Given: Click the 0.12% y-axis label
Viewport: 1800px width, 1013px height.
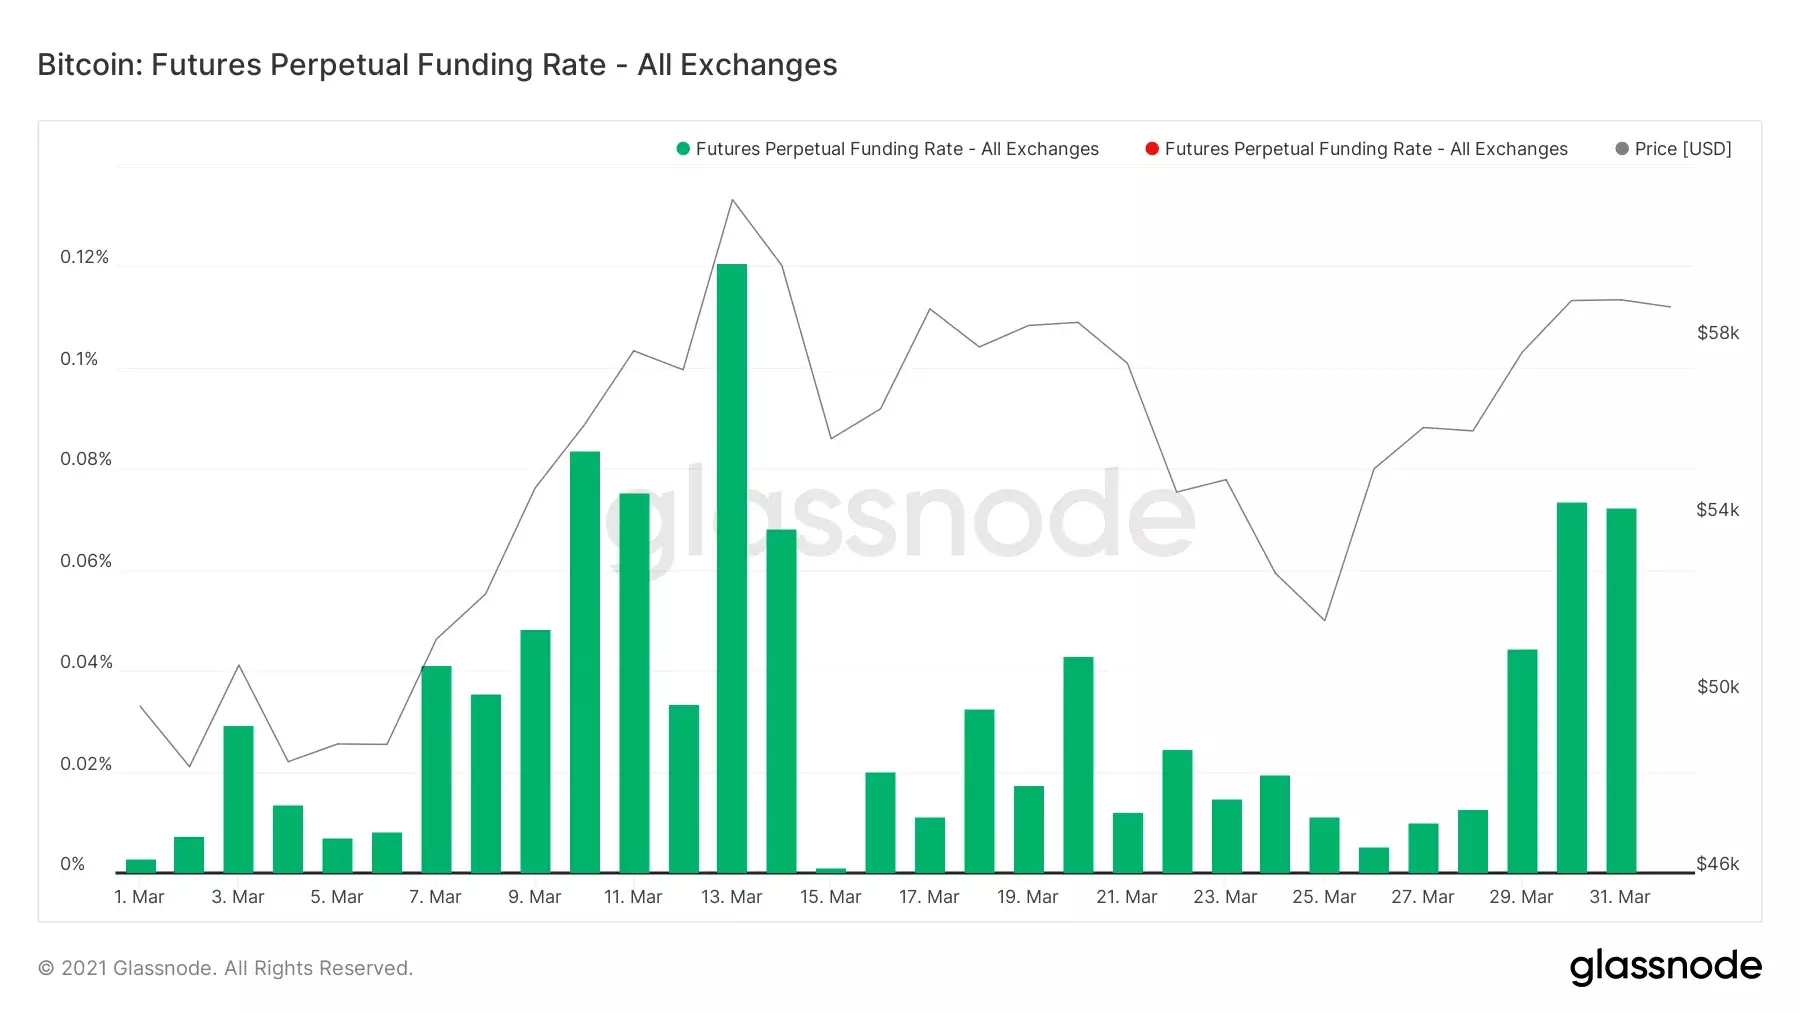Looking at the screenshot, I should (84, 257).
